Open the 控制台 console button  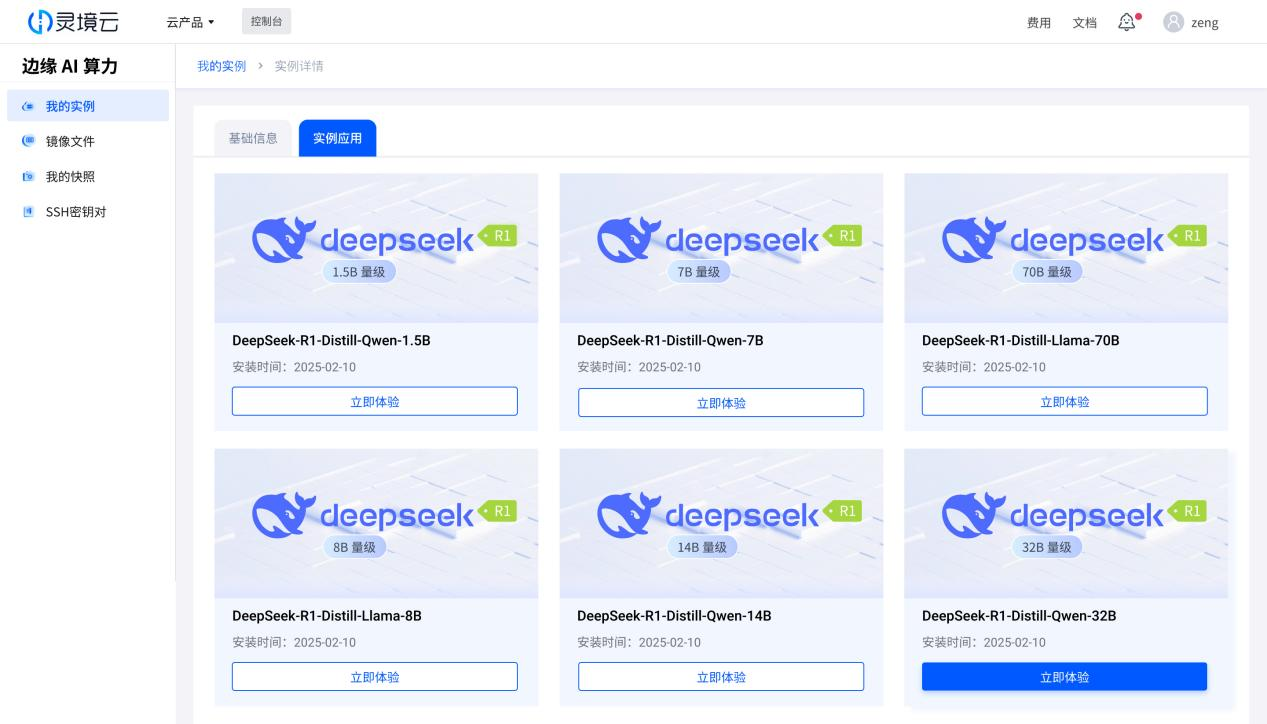266,22
